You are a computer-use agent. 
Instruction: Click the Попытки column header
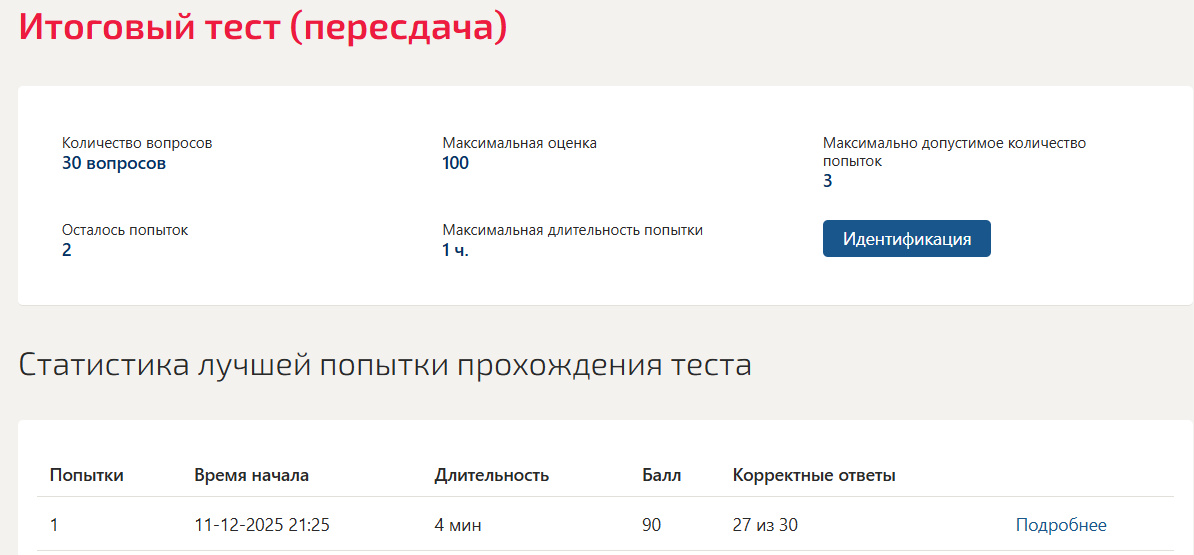pos(87,476)
